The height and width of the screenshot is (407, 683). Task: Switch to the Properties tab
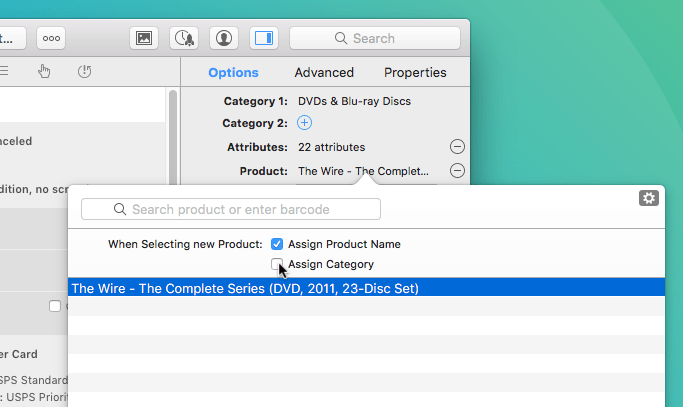click(415, 72)
